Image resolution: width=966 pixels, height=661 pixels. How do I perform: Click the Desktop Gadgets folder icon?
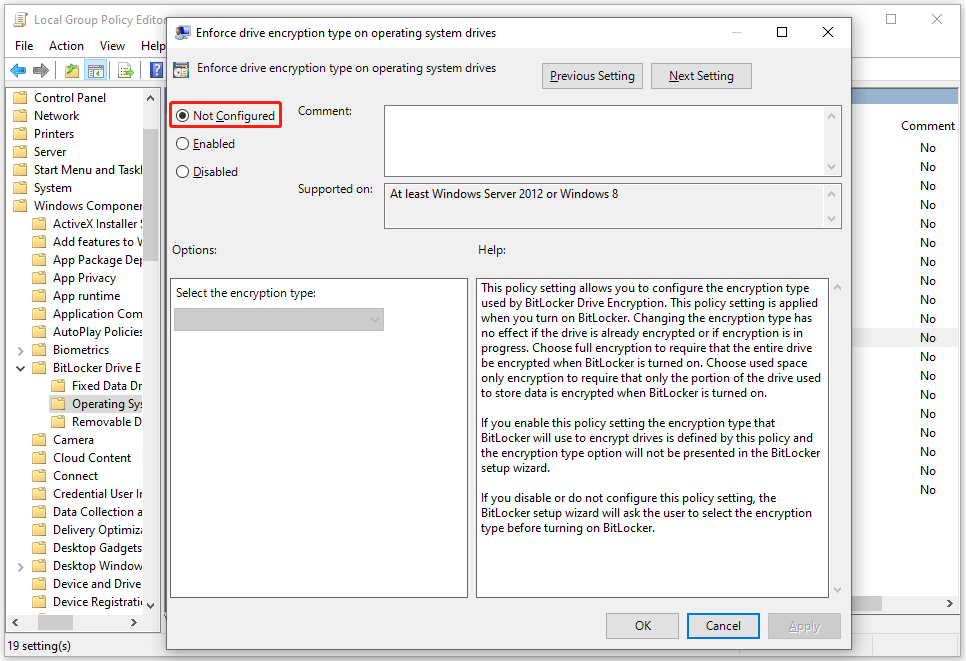(x=39, y=548)
